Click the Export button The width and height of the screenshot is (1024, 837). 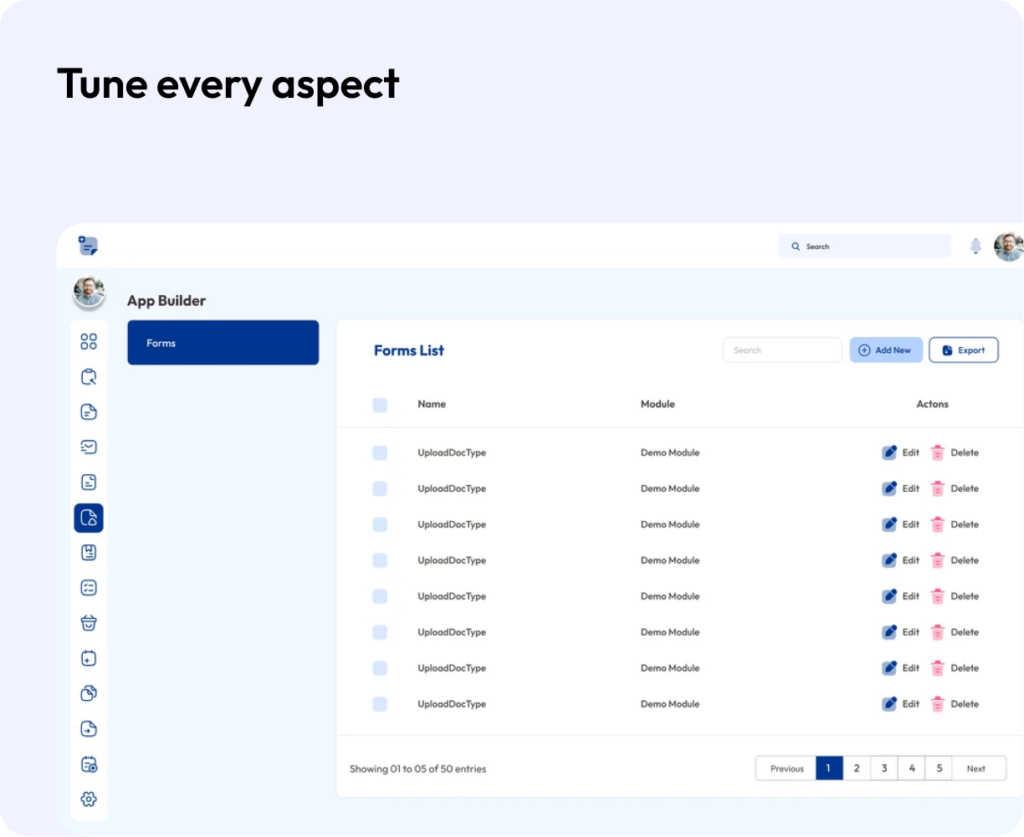click(963, 350)
